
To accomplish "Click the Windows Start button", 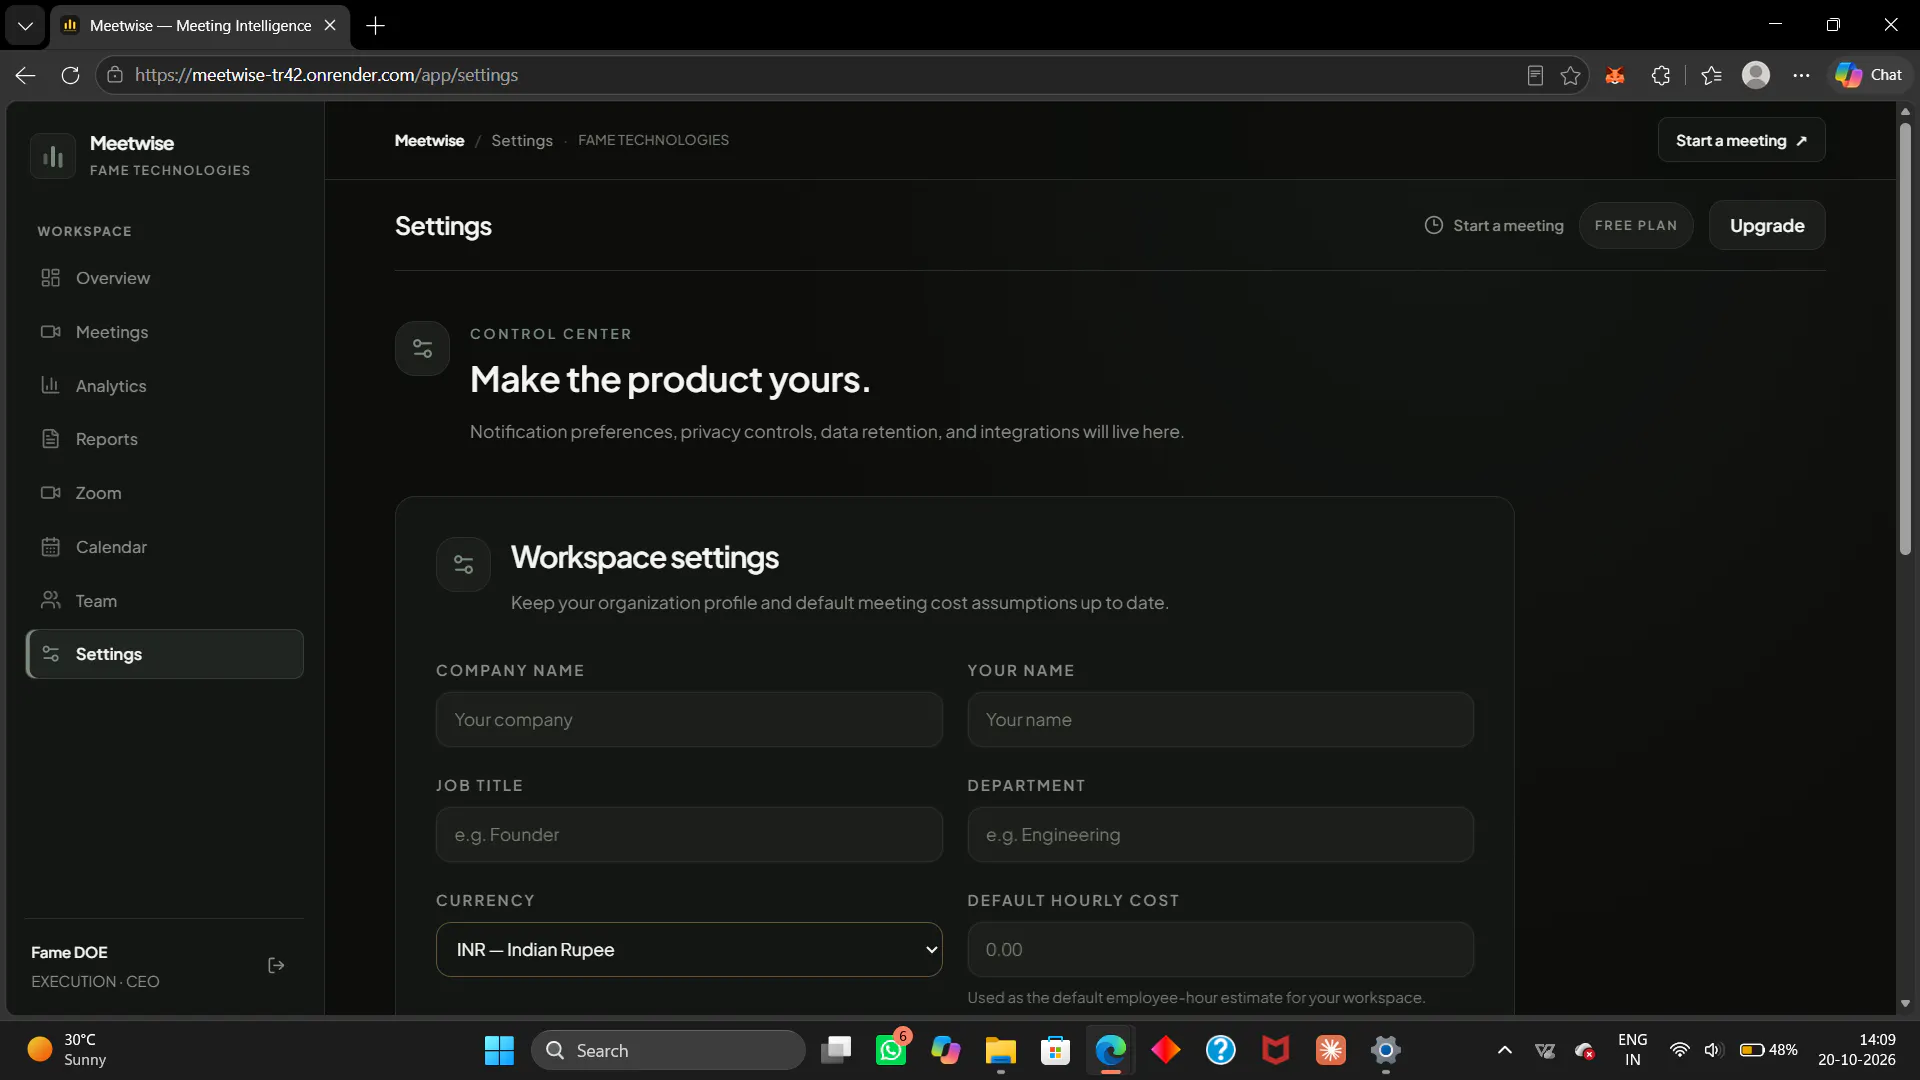I will click(499, 1050).
